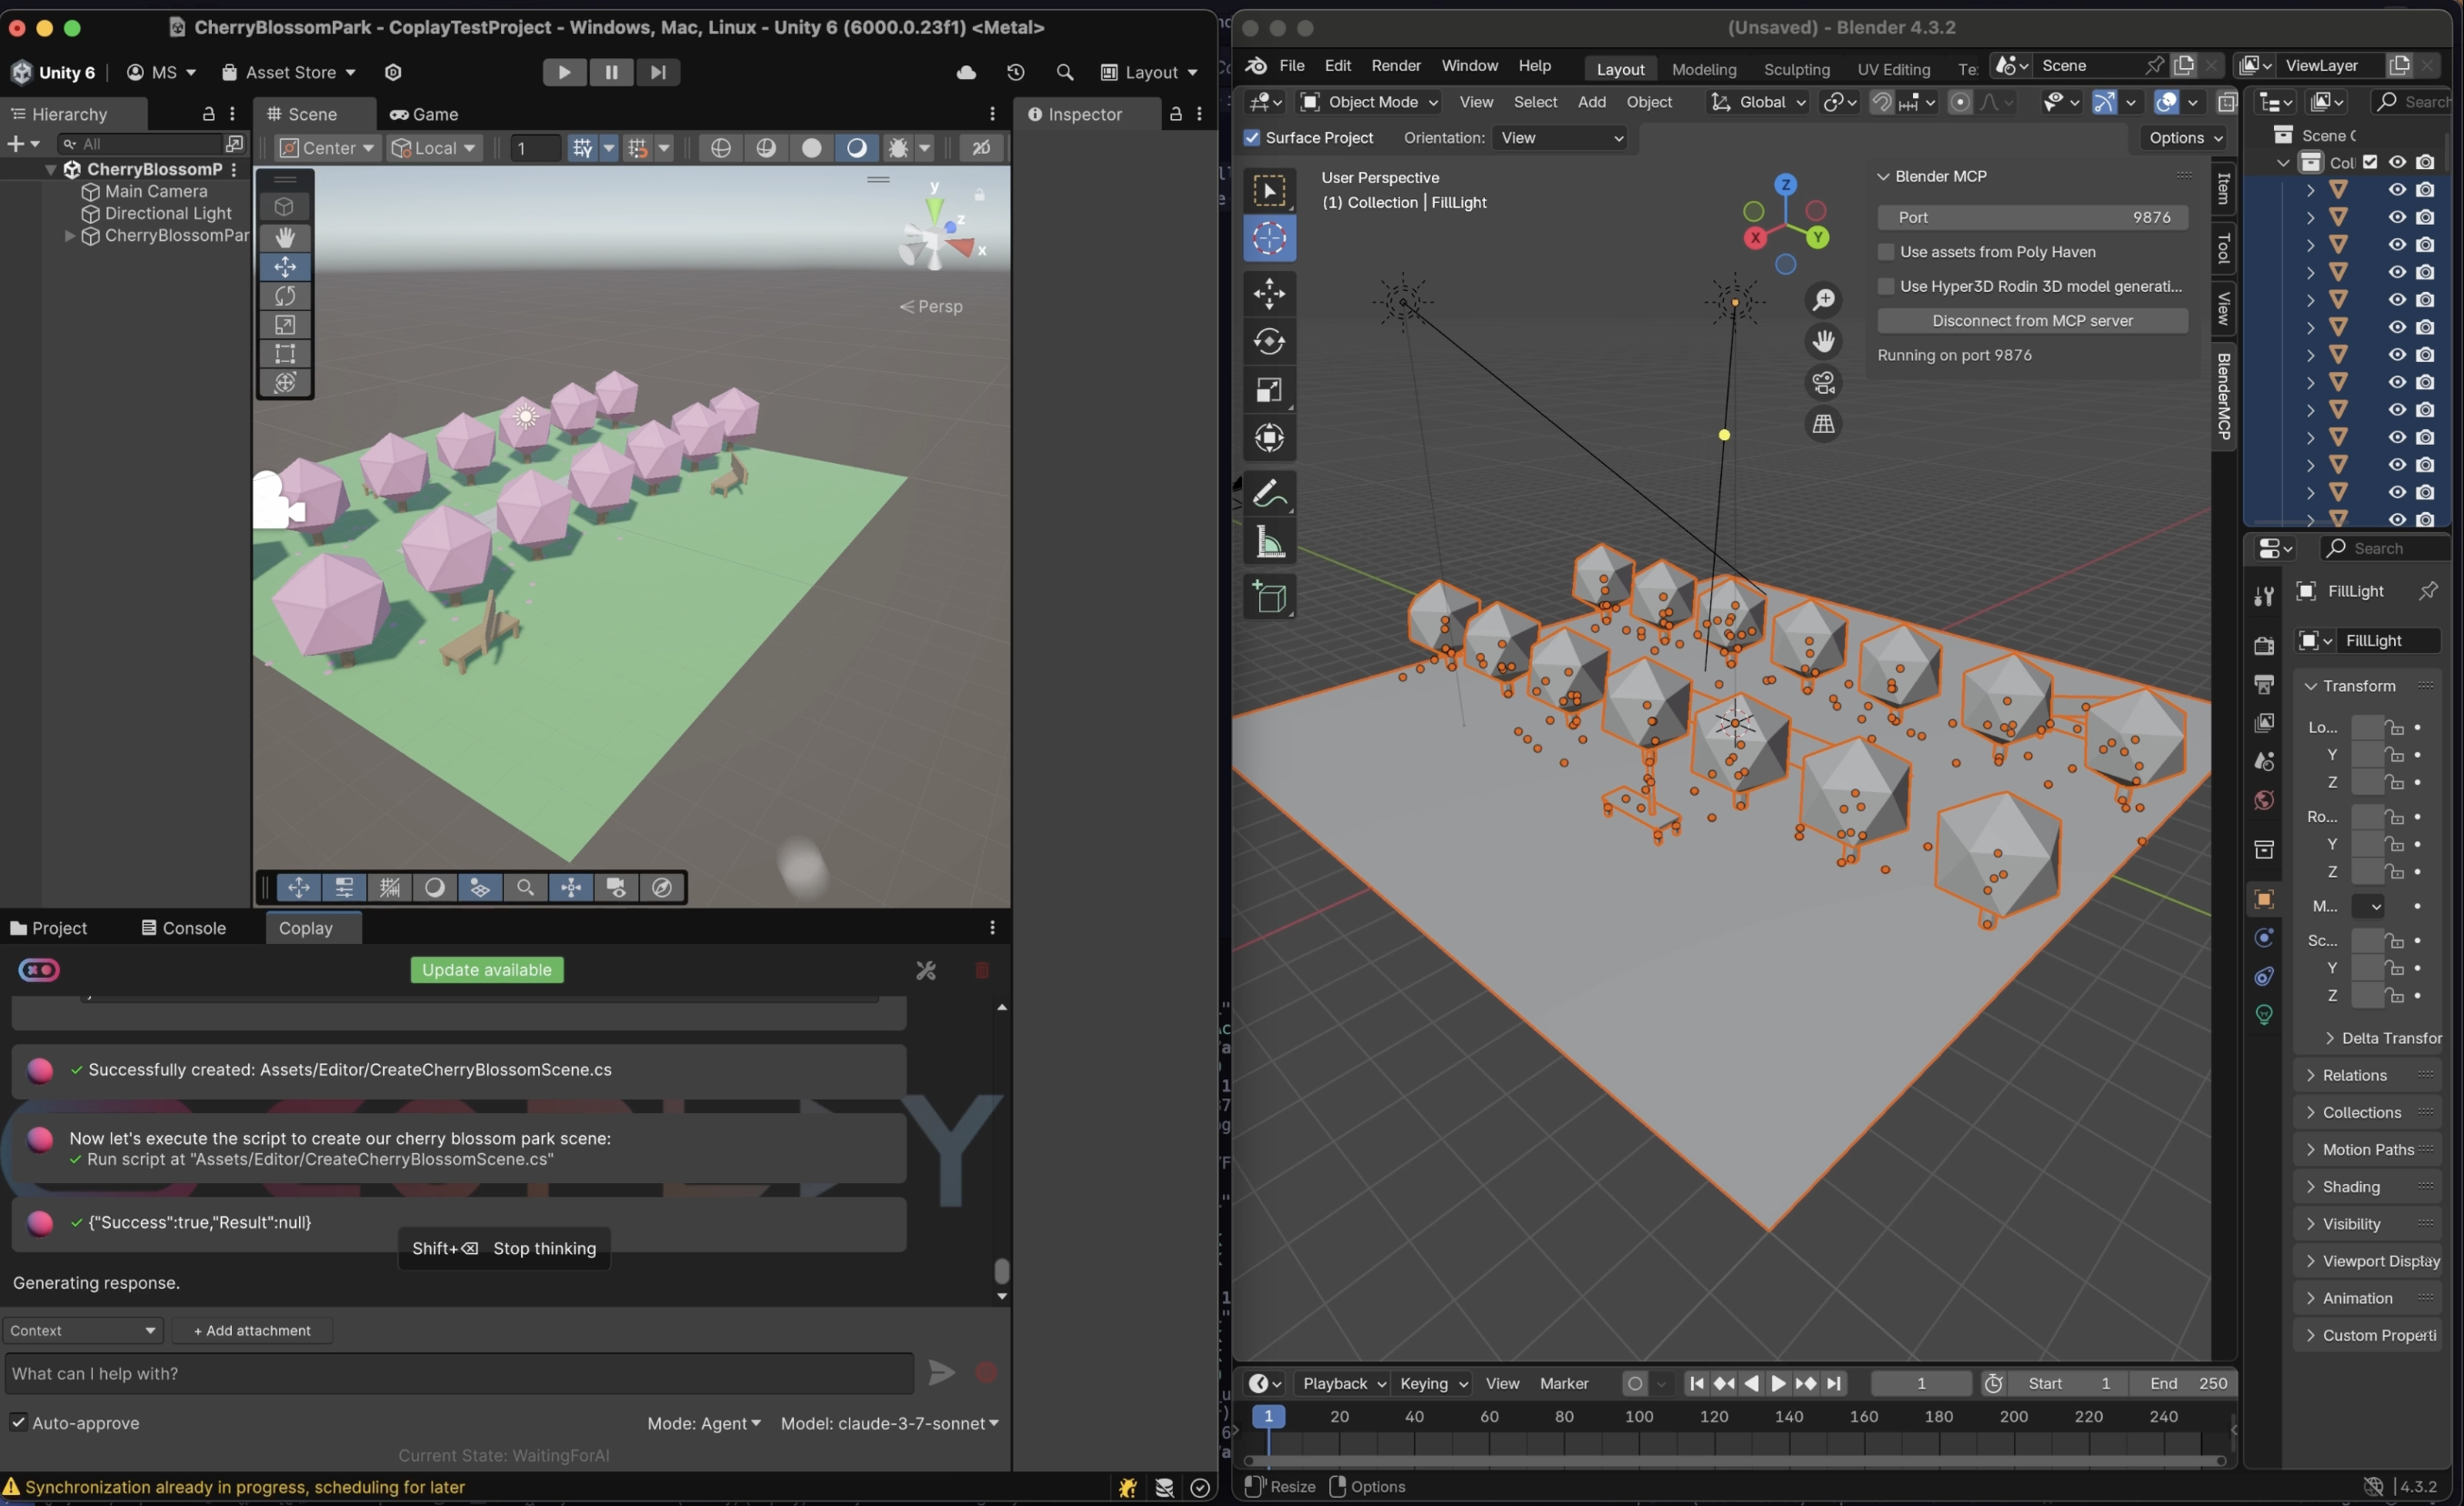The height and width of the screenshot is (1506, 2464).
Task: Click the Blender Scale tool
Action: point(1269,390)
